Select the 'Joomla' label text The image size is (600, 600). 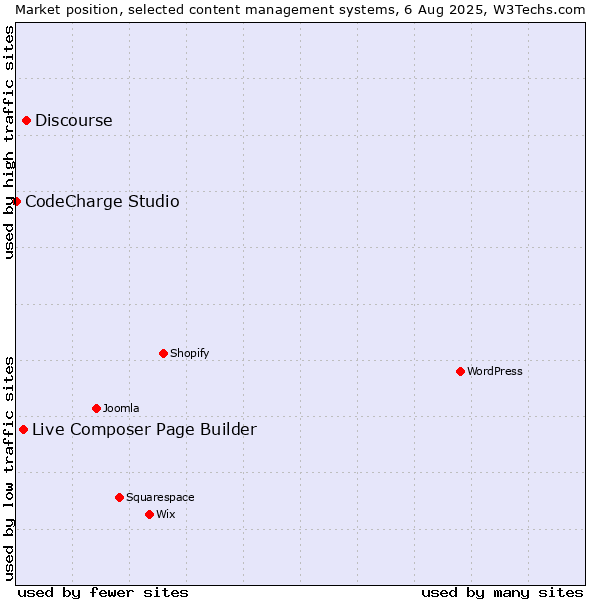coord(121,408)
